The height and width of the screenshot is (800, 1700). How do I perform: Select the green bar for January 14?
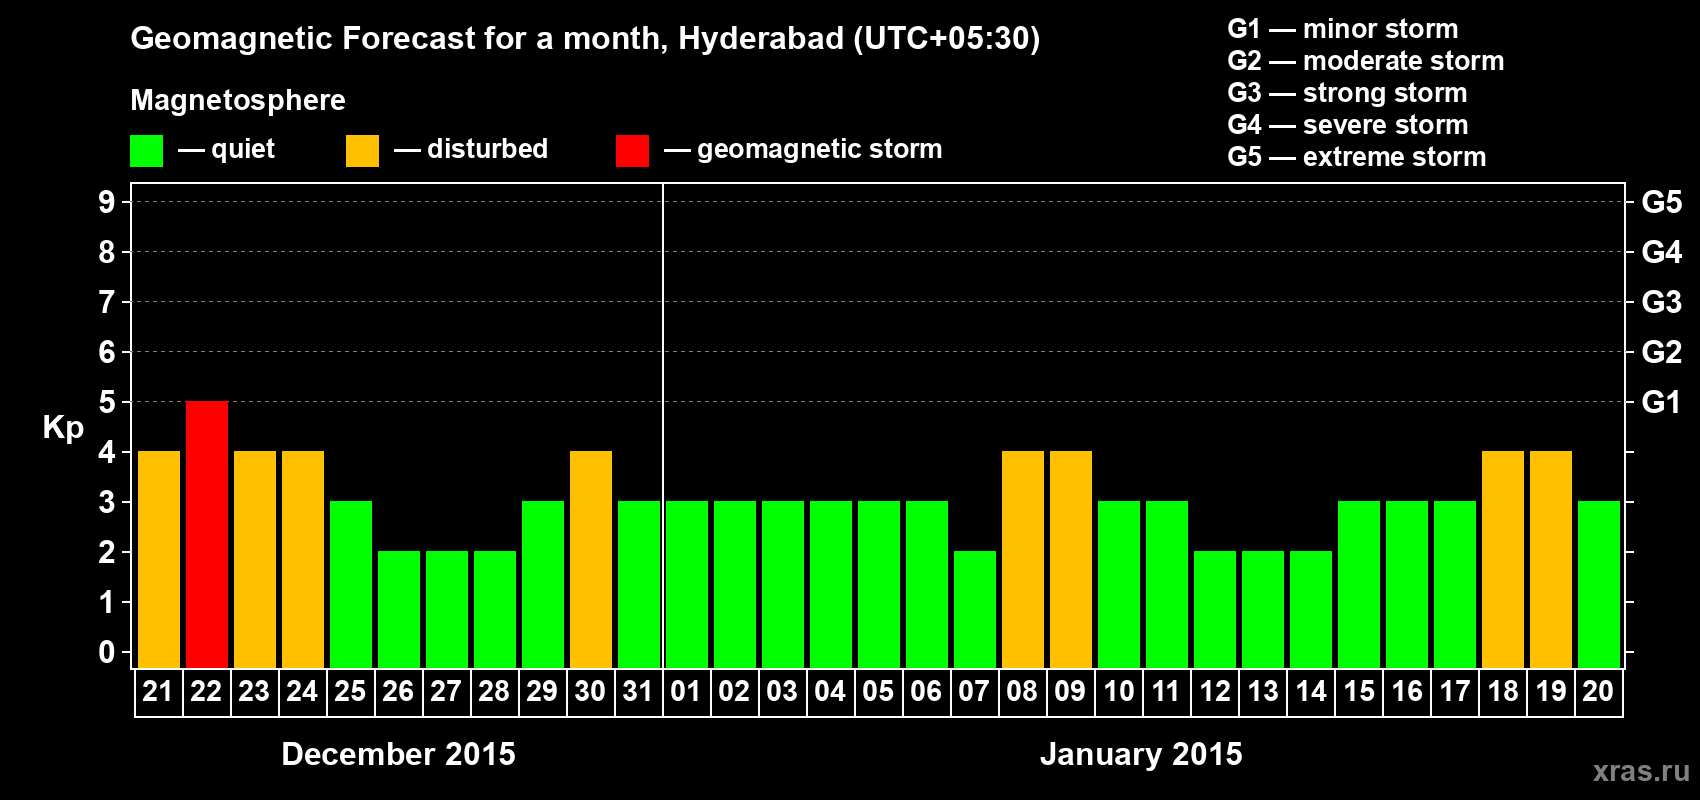click(1311, 610)
